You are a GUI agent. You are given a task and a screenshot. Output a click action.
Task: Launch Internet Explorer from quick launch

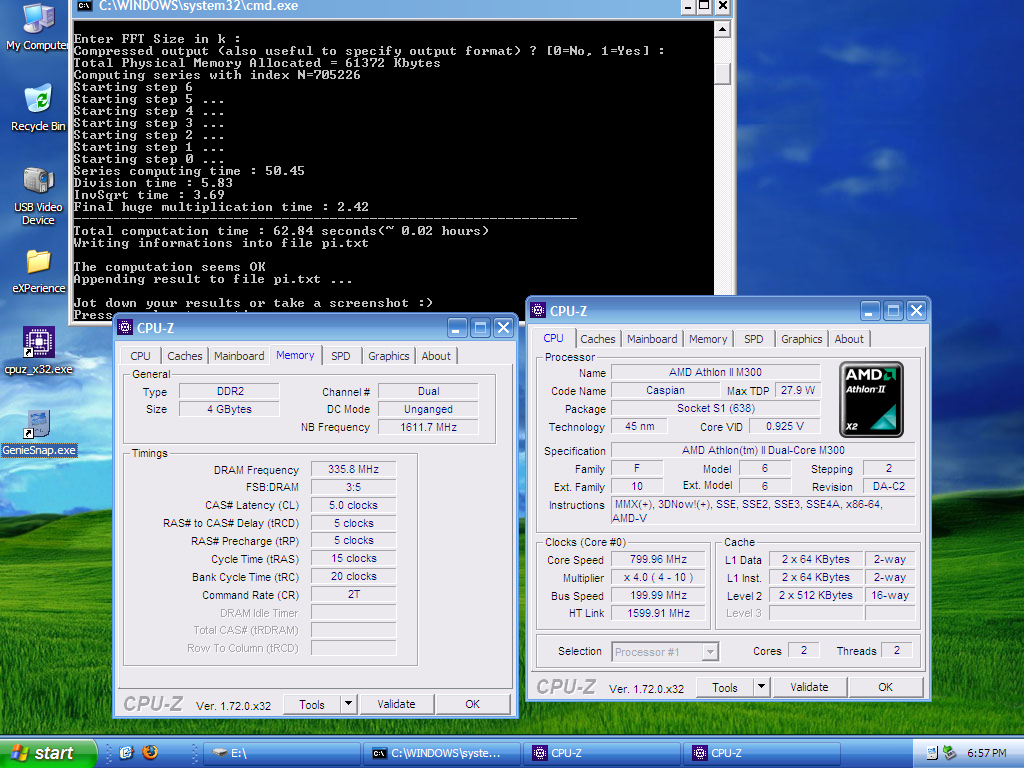tap(126, 752)
